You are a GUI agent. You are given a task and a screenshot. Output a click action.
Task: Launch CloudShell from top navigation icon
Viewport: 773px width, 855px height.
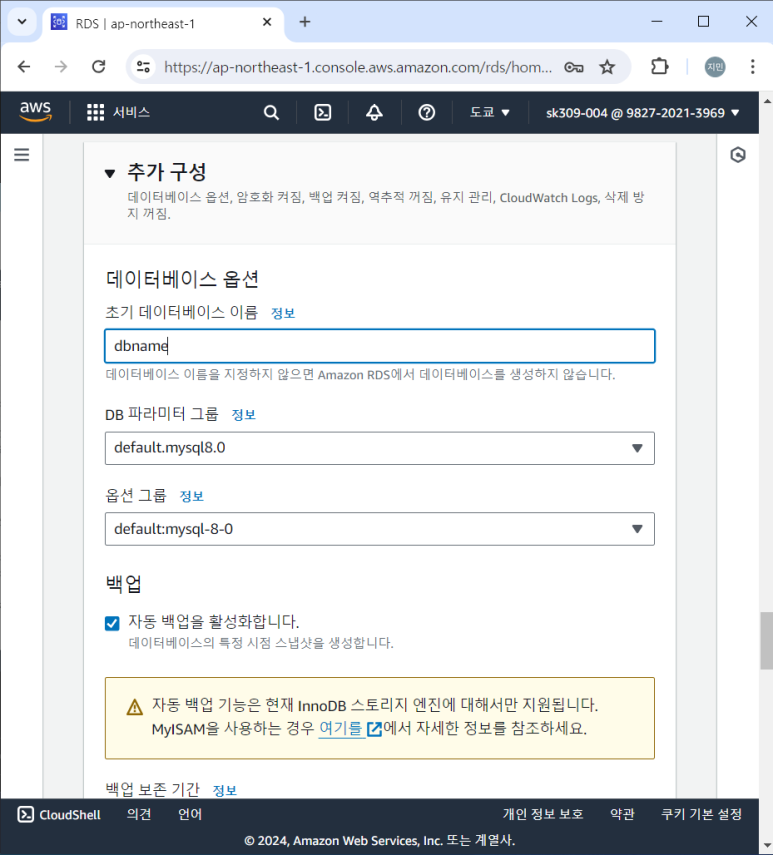[323, 113]
